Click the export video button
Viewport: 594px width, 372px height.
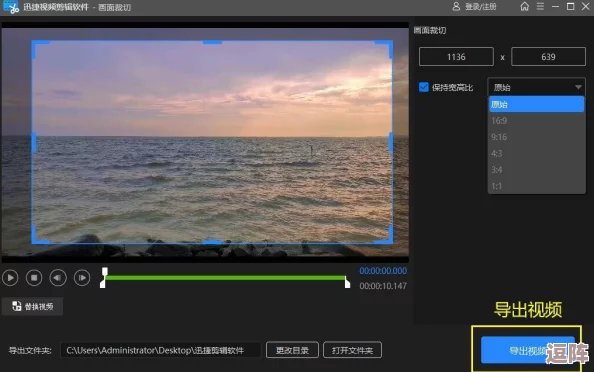pos(528,350)
